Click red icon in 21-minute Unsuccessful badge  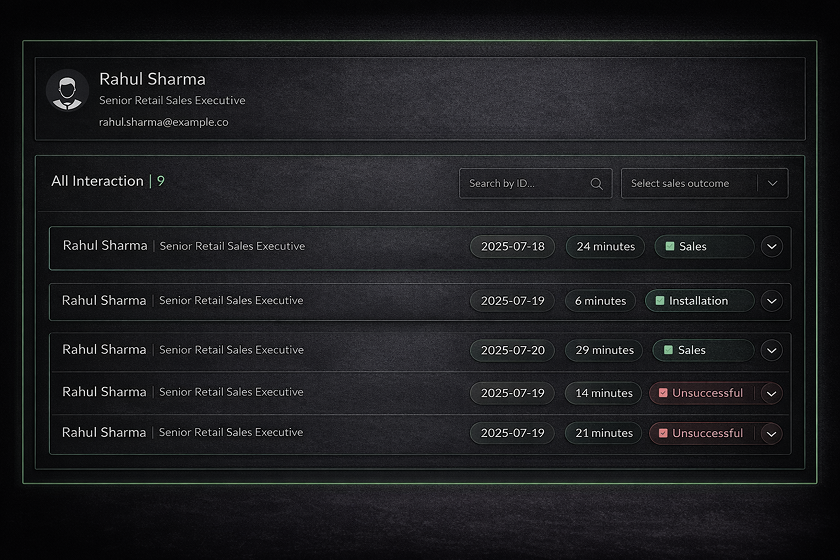click(663, 433)
